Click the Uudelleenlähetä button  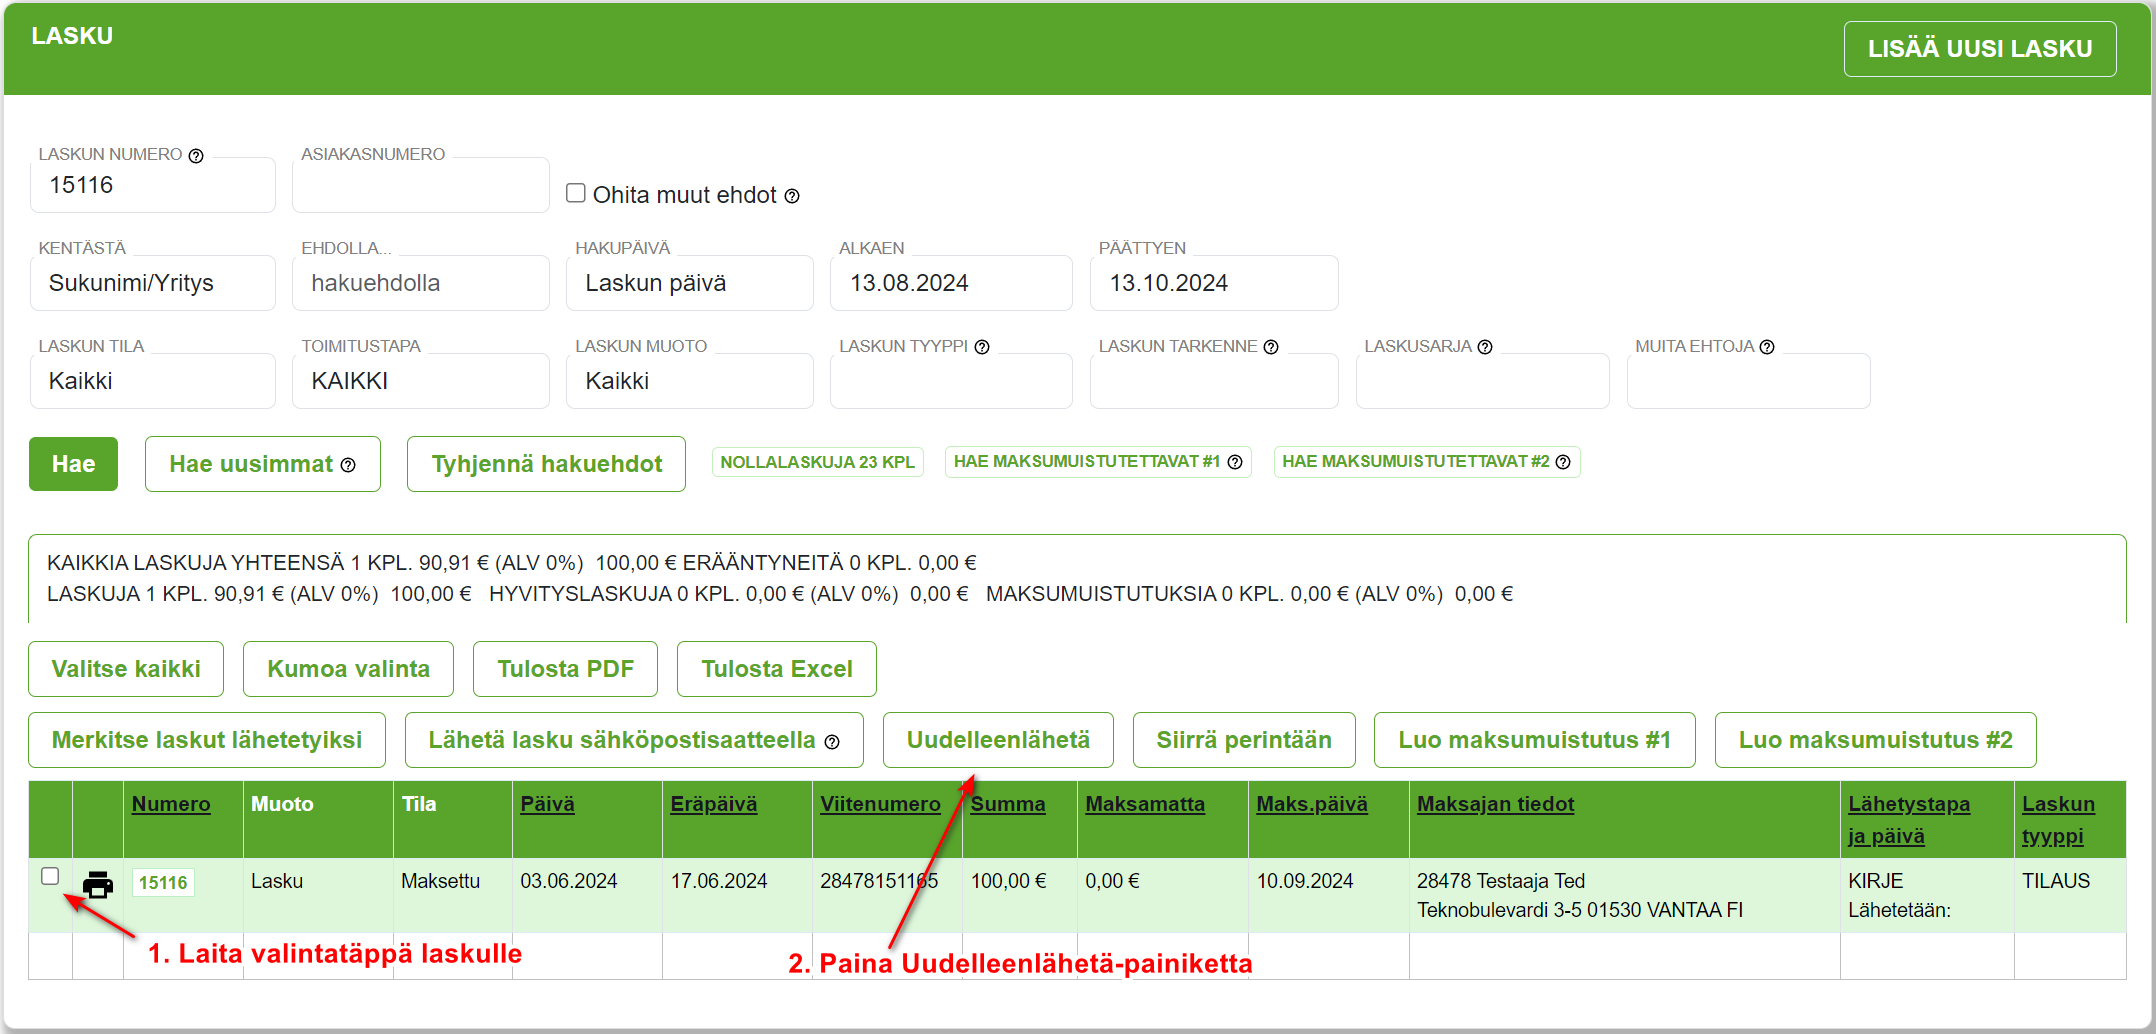pyautogui.click(x=998, y=740)
